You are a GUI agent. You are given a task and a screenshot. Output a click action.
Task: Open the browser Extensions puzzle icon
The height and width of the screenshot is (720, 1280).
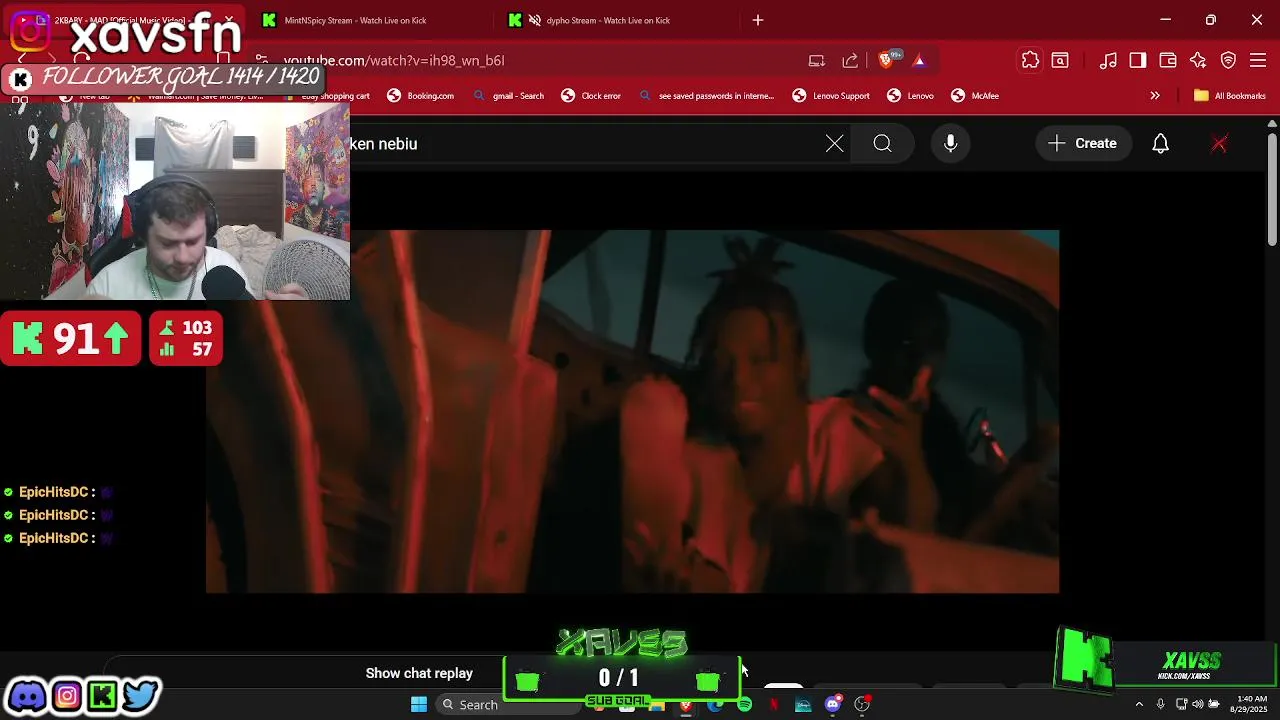coord(1030,61)
